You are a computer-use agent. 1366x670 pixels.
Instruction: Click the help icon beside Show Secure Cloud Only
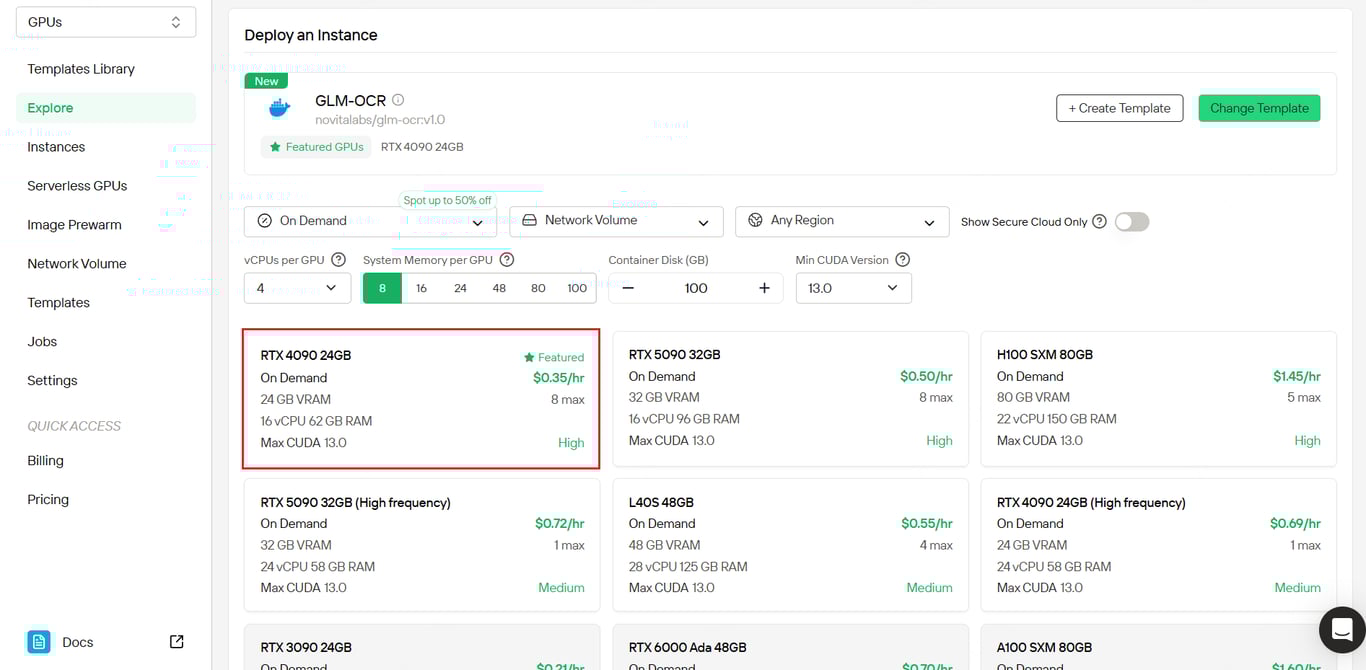pos(1100,221)
